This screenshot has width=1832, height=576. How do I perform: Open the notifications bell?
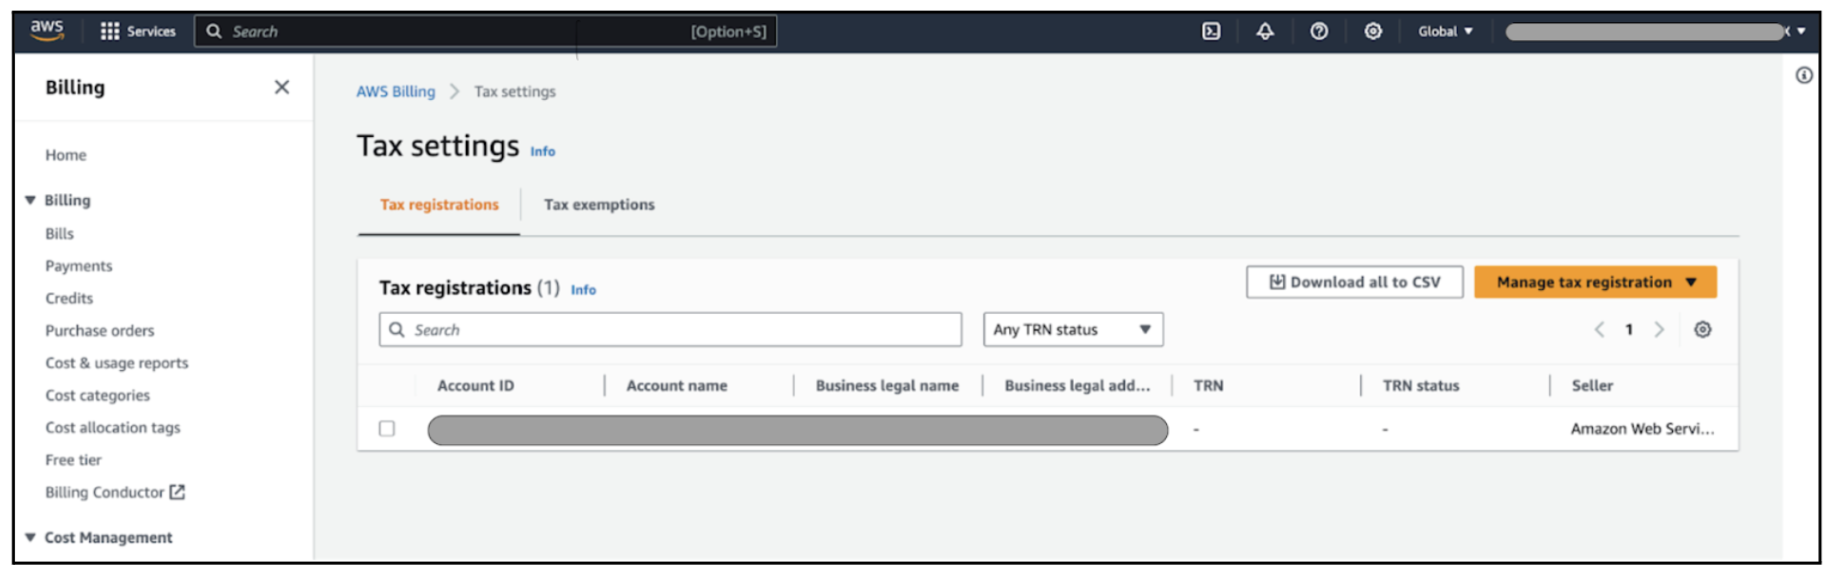(x=1265, y=31)
